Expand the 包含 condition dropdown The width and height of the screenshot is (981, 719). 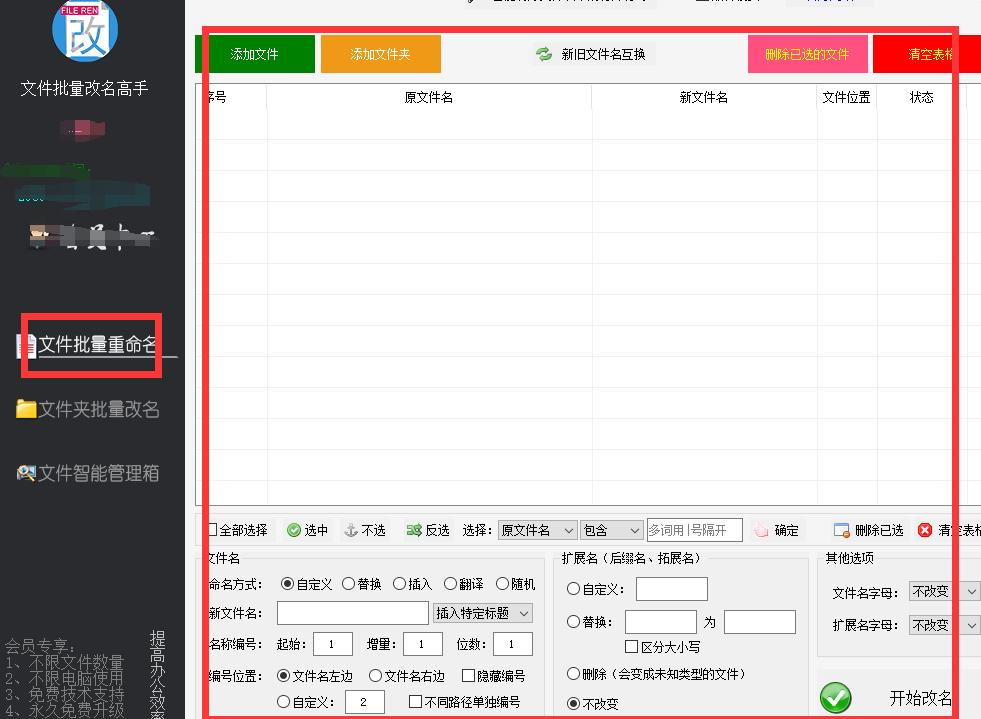tap(612, 530)
